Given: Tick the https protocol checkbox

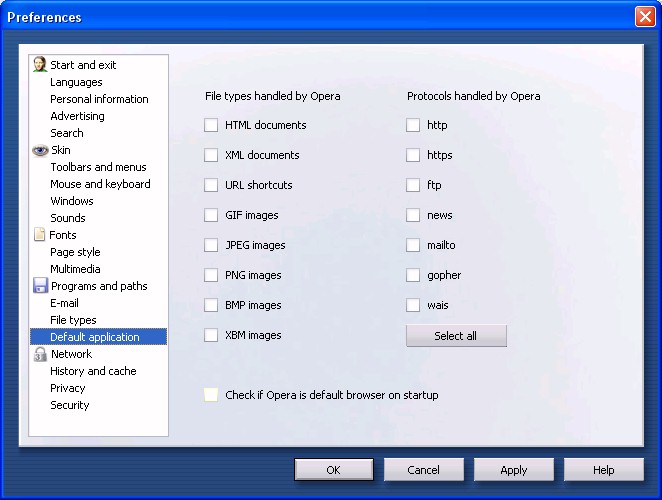Looking at the screenshot, I should (x=413, y=155).
